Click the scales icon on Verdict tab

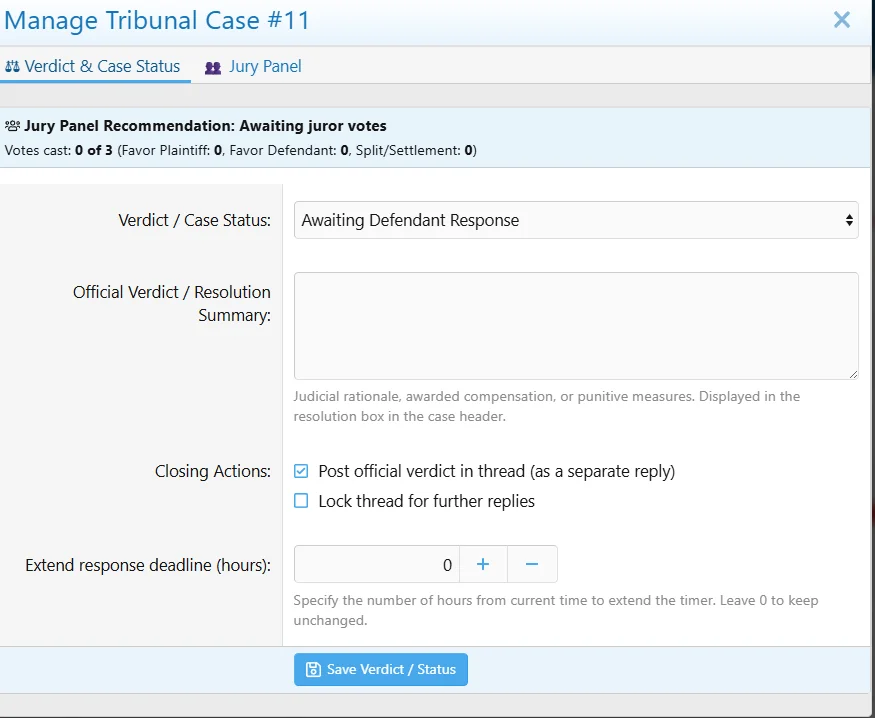[x=12, y=66]
